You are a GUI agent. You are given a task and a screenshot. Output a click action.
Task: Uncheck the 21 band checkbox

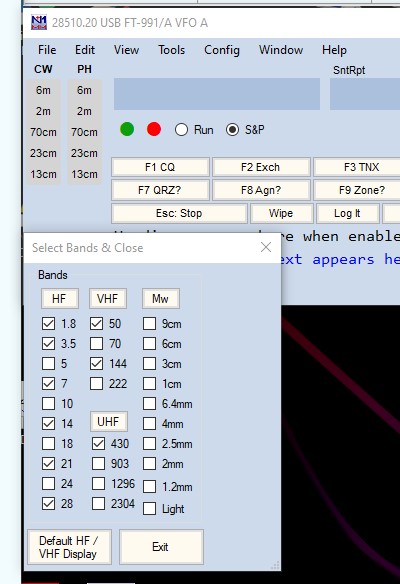[48, 464]
